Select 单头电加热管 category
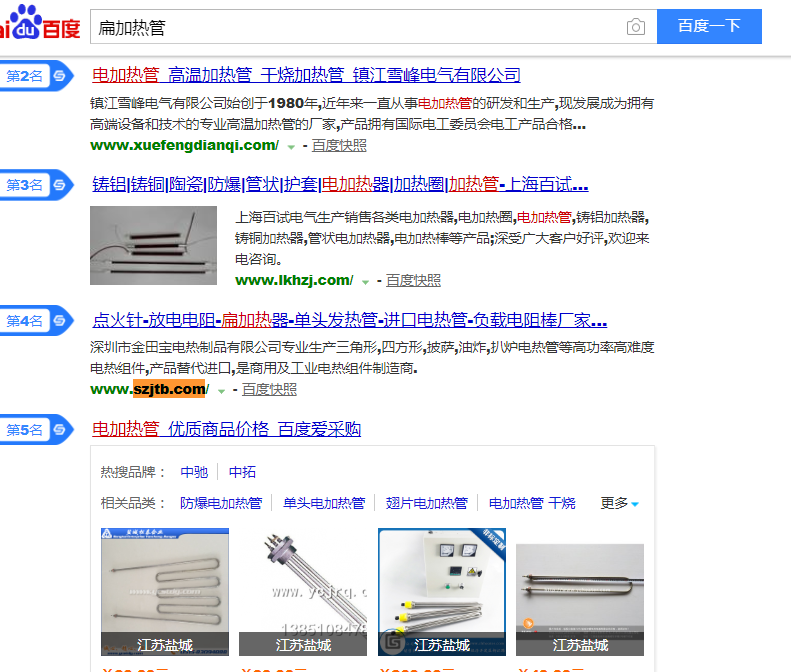791x672 pixels. coord(324,503)
